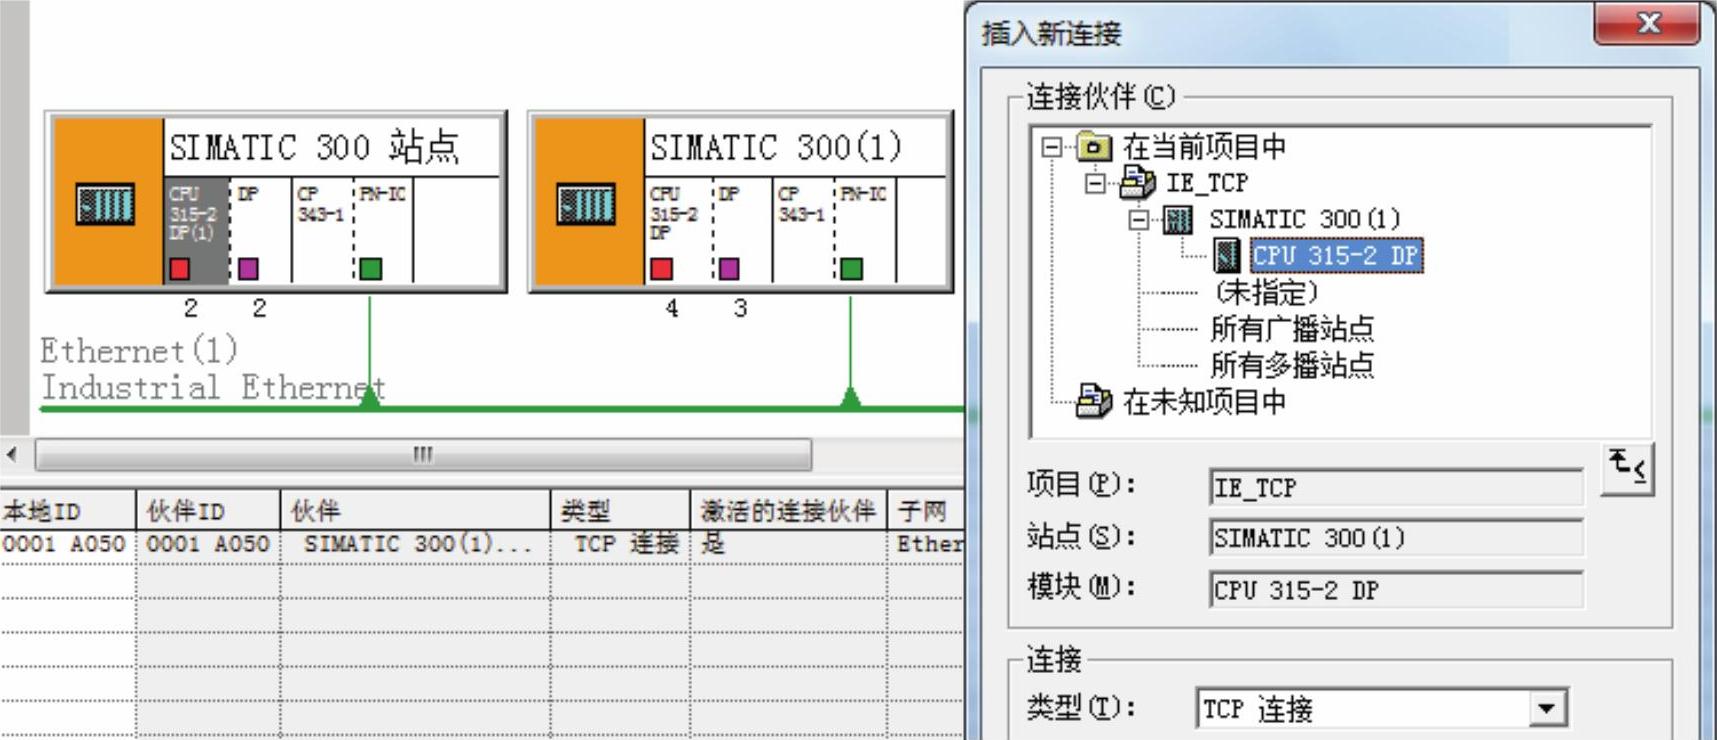Image resolution: width=1717 pixels, height=740 pixels.
Task: Click the 类型 column header
Action: click(x=620, y=511)
